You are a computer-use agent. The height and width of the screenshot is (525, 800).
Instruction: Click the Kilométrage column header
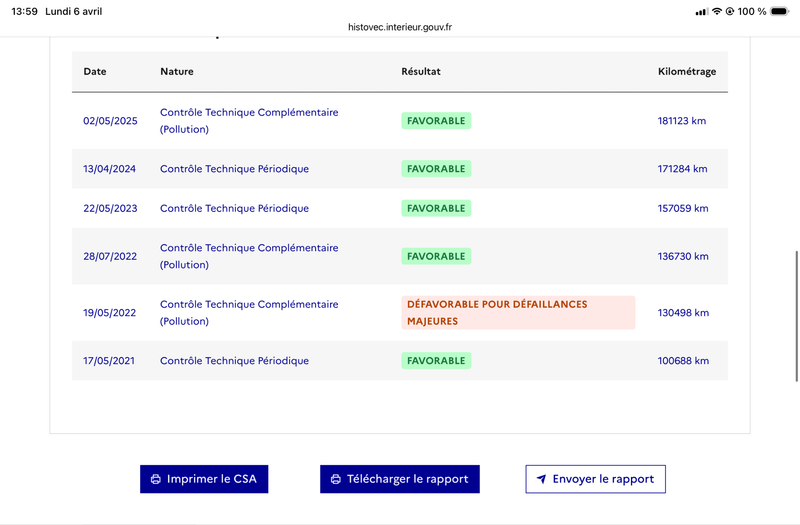click(686, 72)
